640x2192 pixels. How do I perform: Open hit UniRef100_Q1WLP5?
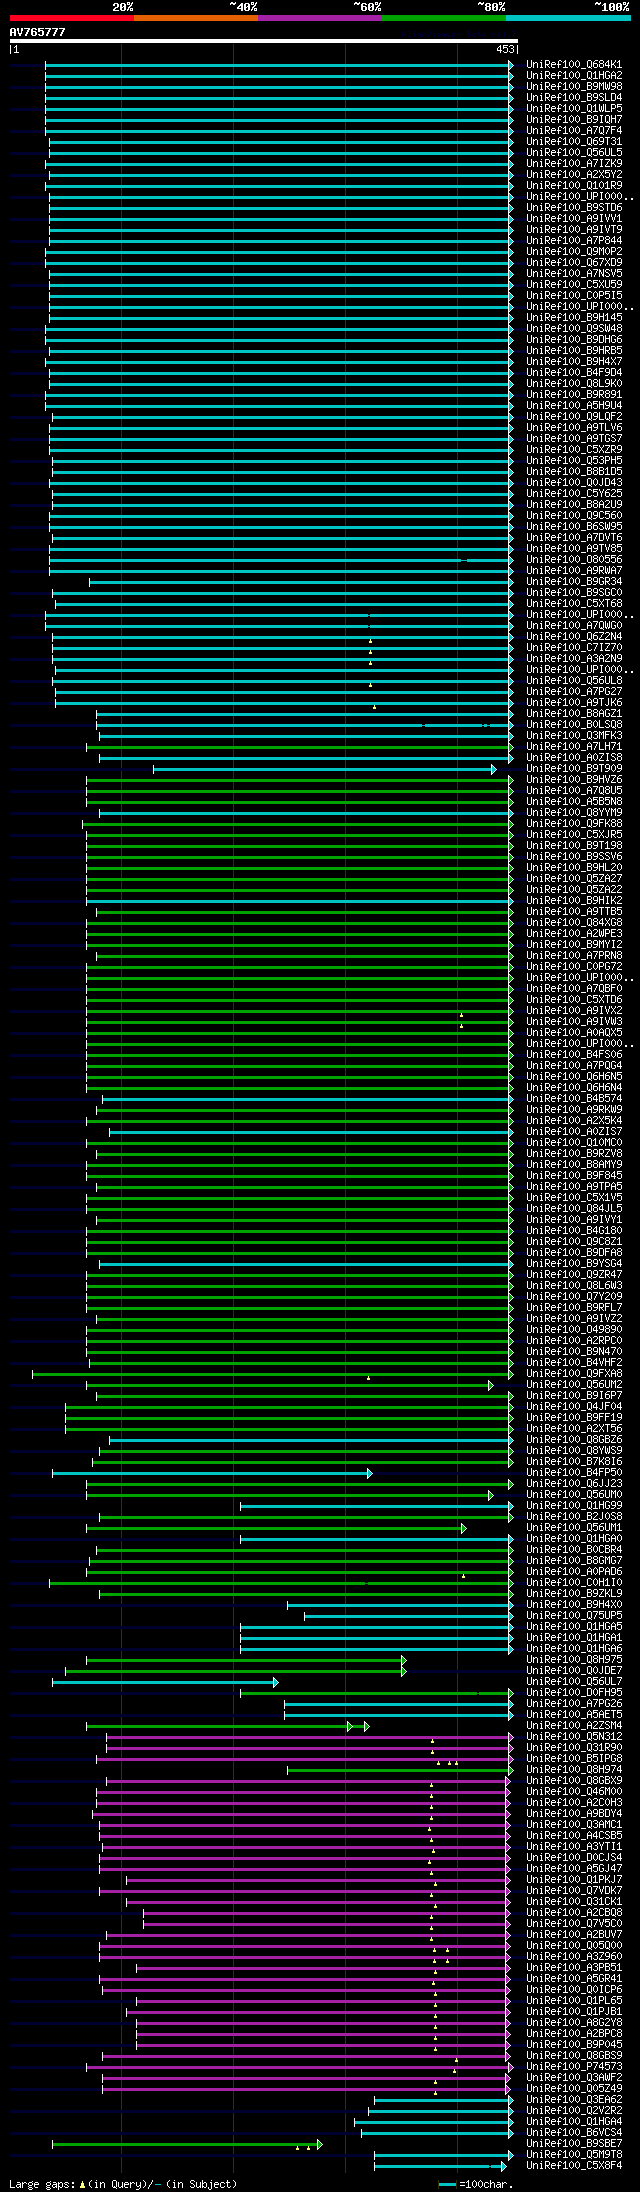pyautogui.click(x=574, y=108)
